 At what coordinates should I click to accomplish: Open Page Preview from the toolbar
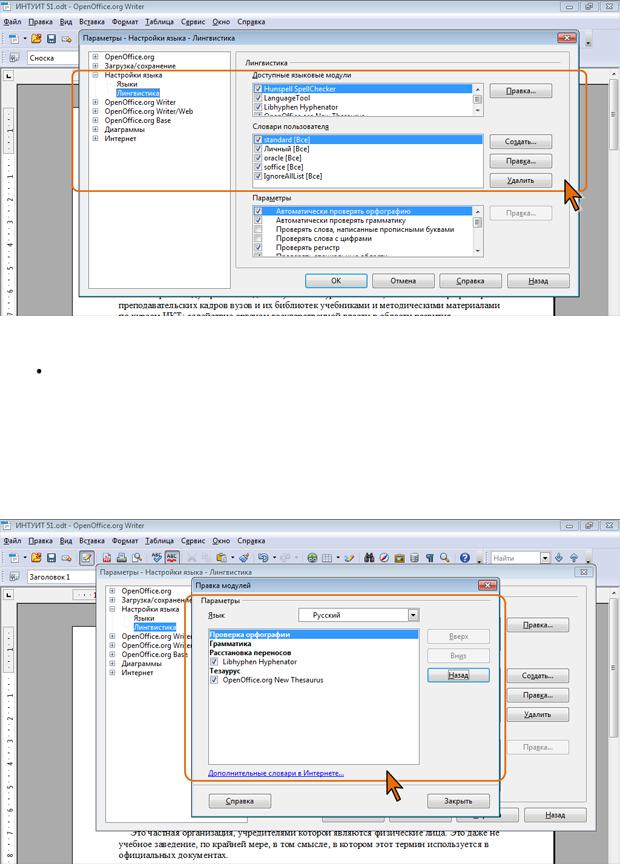pos(137,558)
